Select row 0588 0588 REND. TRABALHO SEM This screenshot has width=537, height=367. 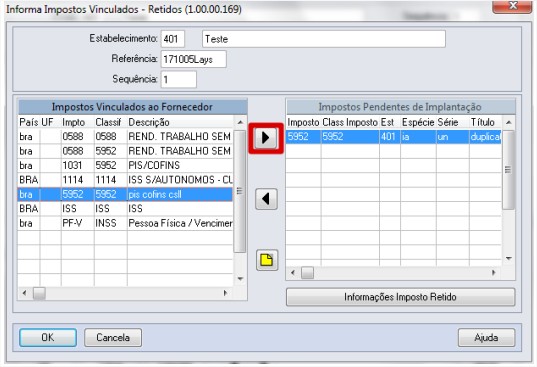click(125, 137)
